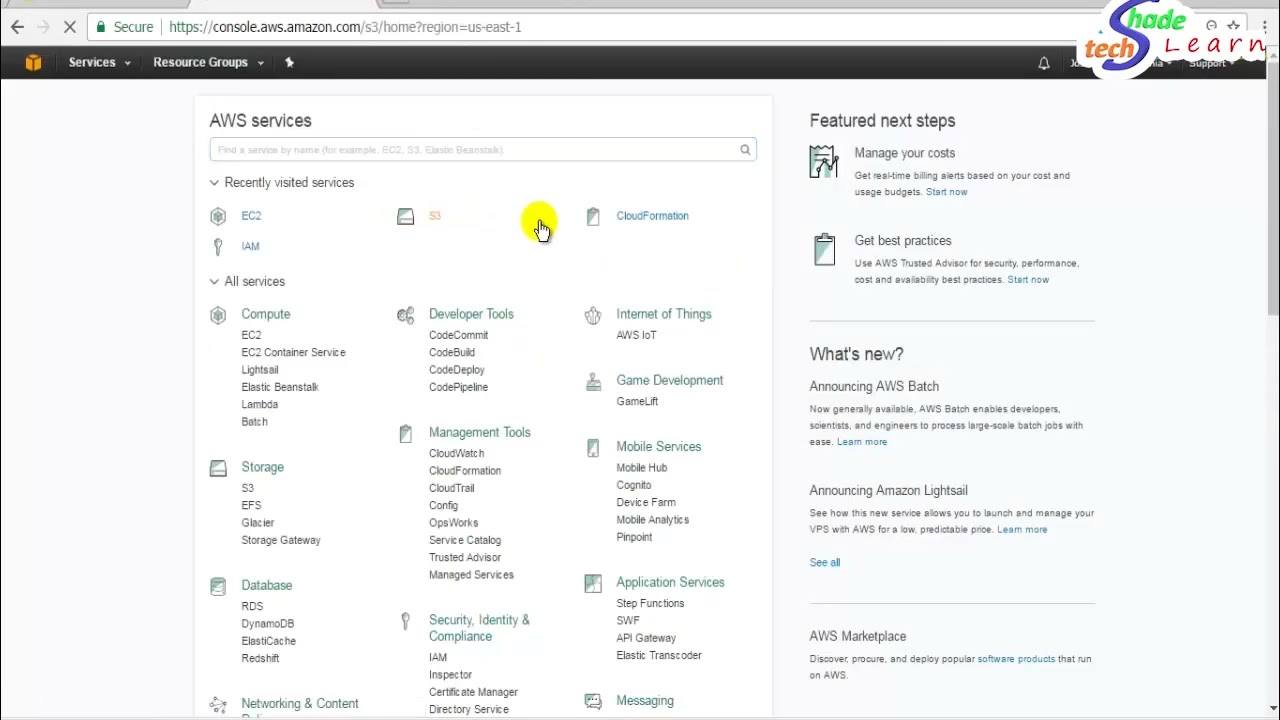Open API Gateway under Application Services
The width and height of the screenshot is (1280, 720).
point(646,638)
